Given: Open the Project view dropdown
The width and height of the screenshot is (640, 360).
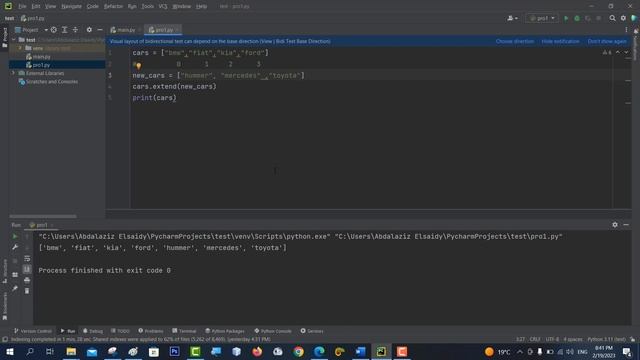Looking at the screenshot, I should pyautogui.click(x=31, y=30).
